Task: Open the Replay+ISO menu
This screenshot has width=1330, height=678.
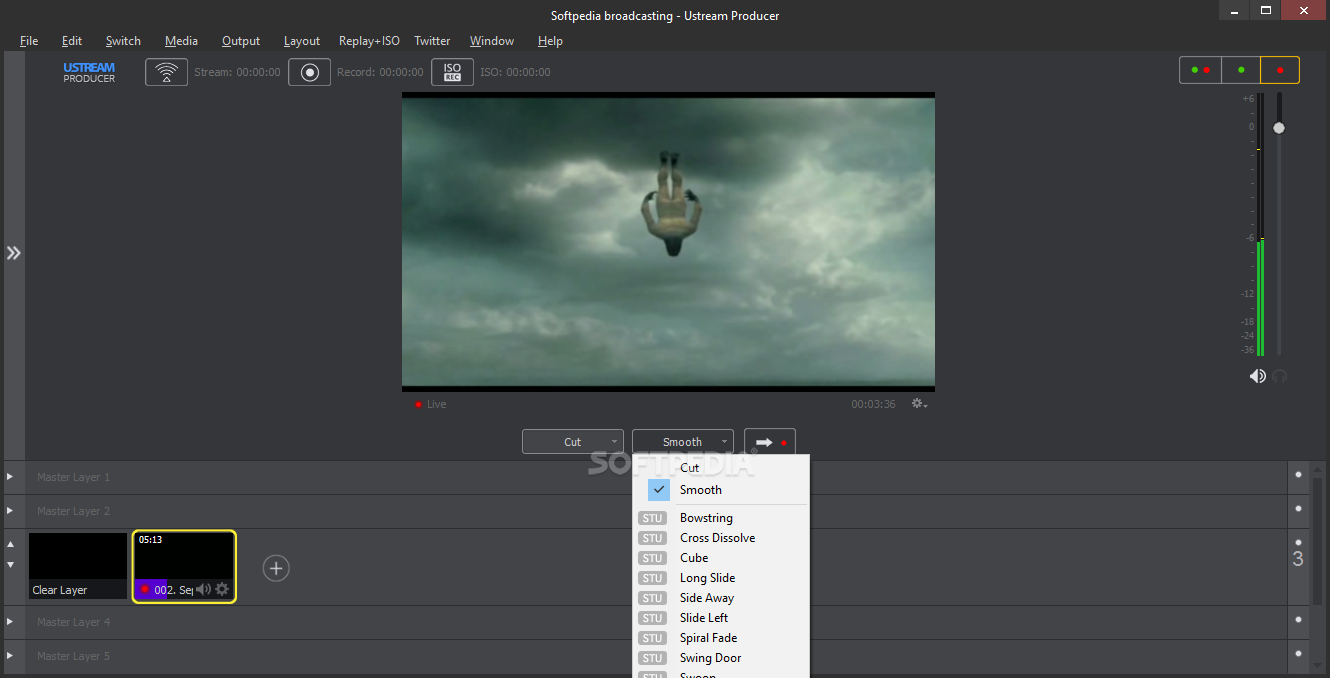Action: pos(369,41)
